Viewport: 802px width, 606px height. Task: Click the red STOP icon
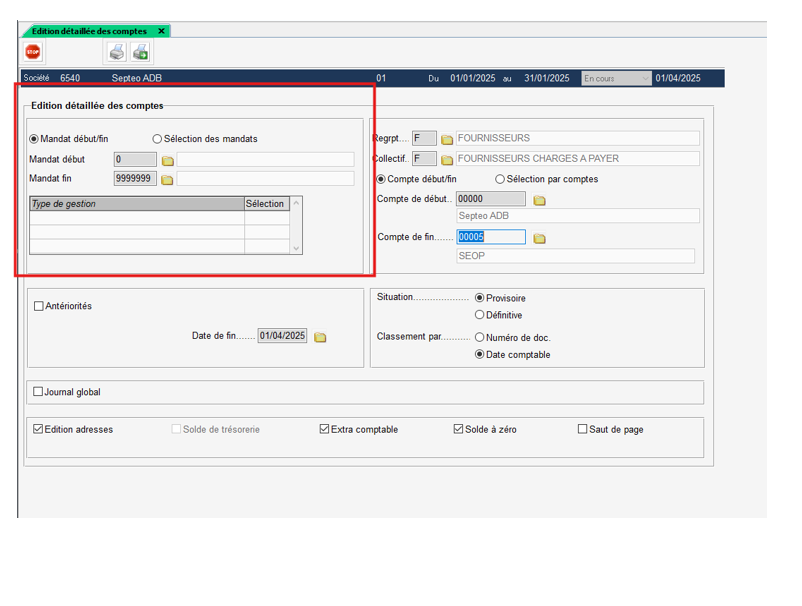(33, 52)
